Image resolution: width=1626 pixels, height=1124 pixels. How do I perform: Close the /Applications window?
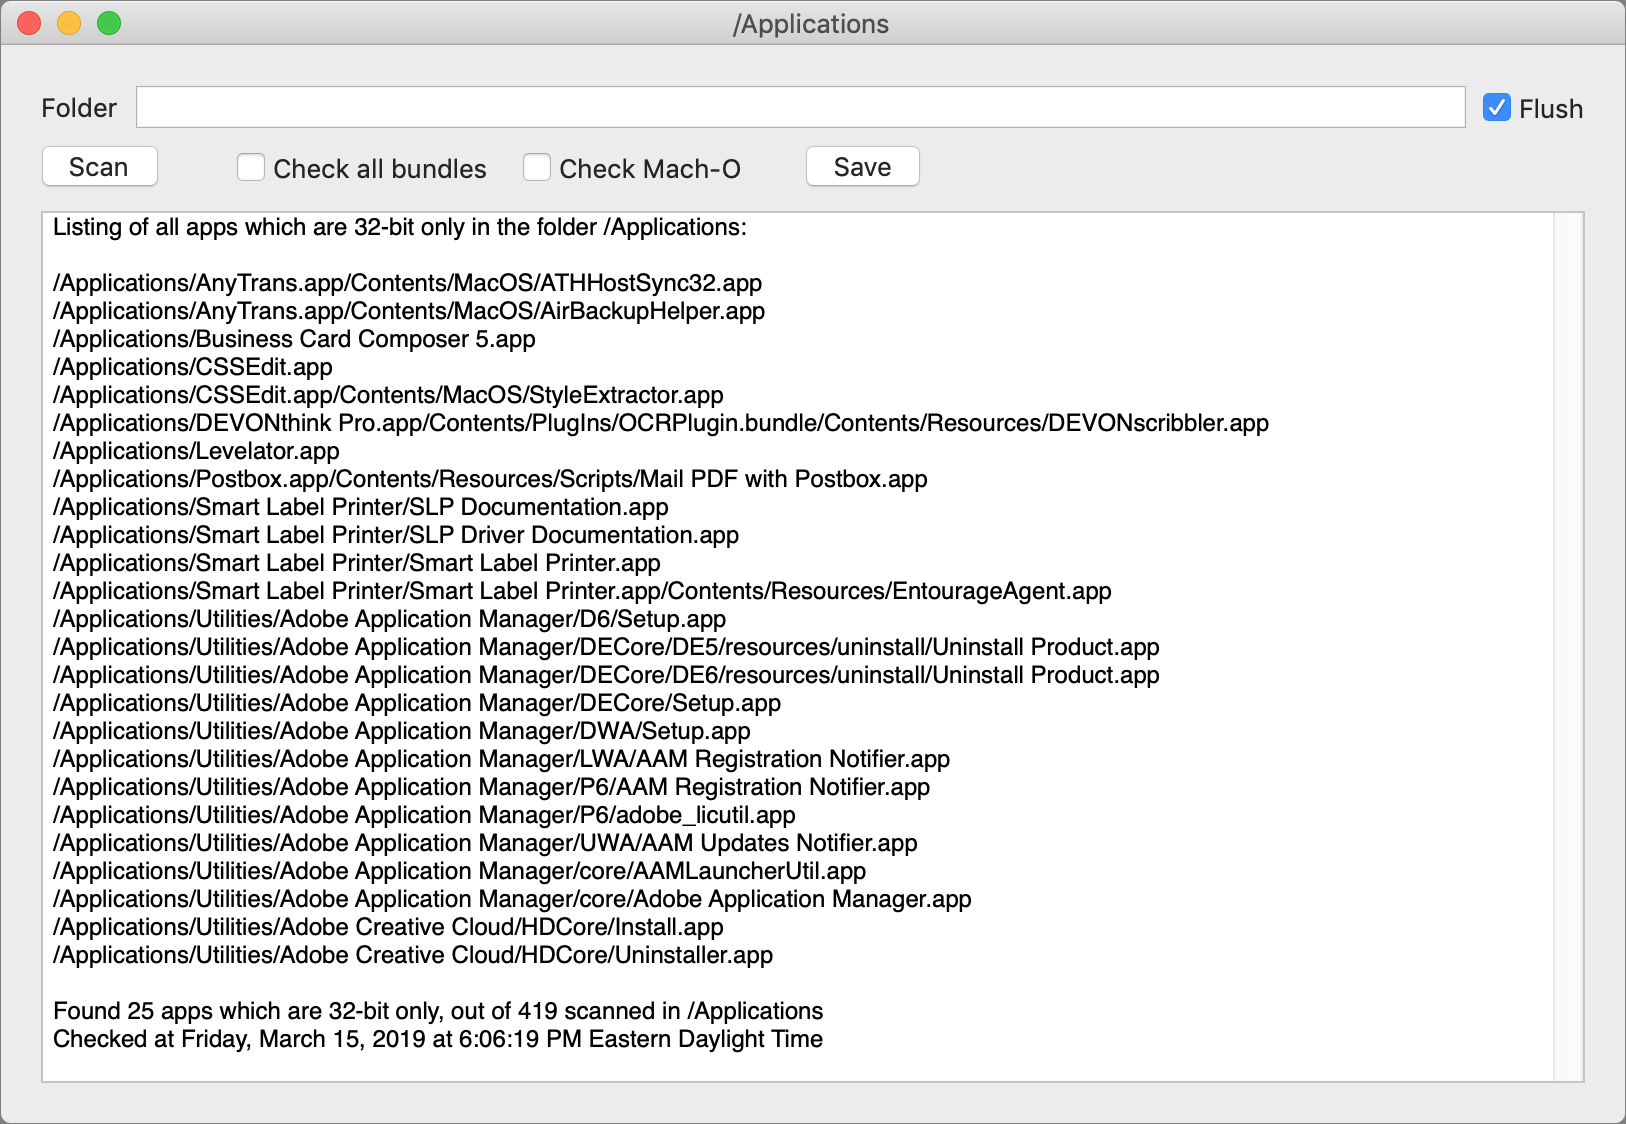tap(29, 23)
